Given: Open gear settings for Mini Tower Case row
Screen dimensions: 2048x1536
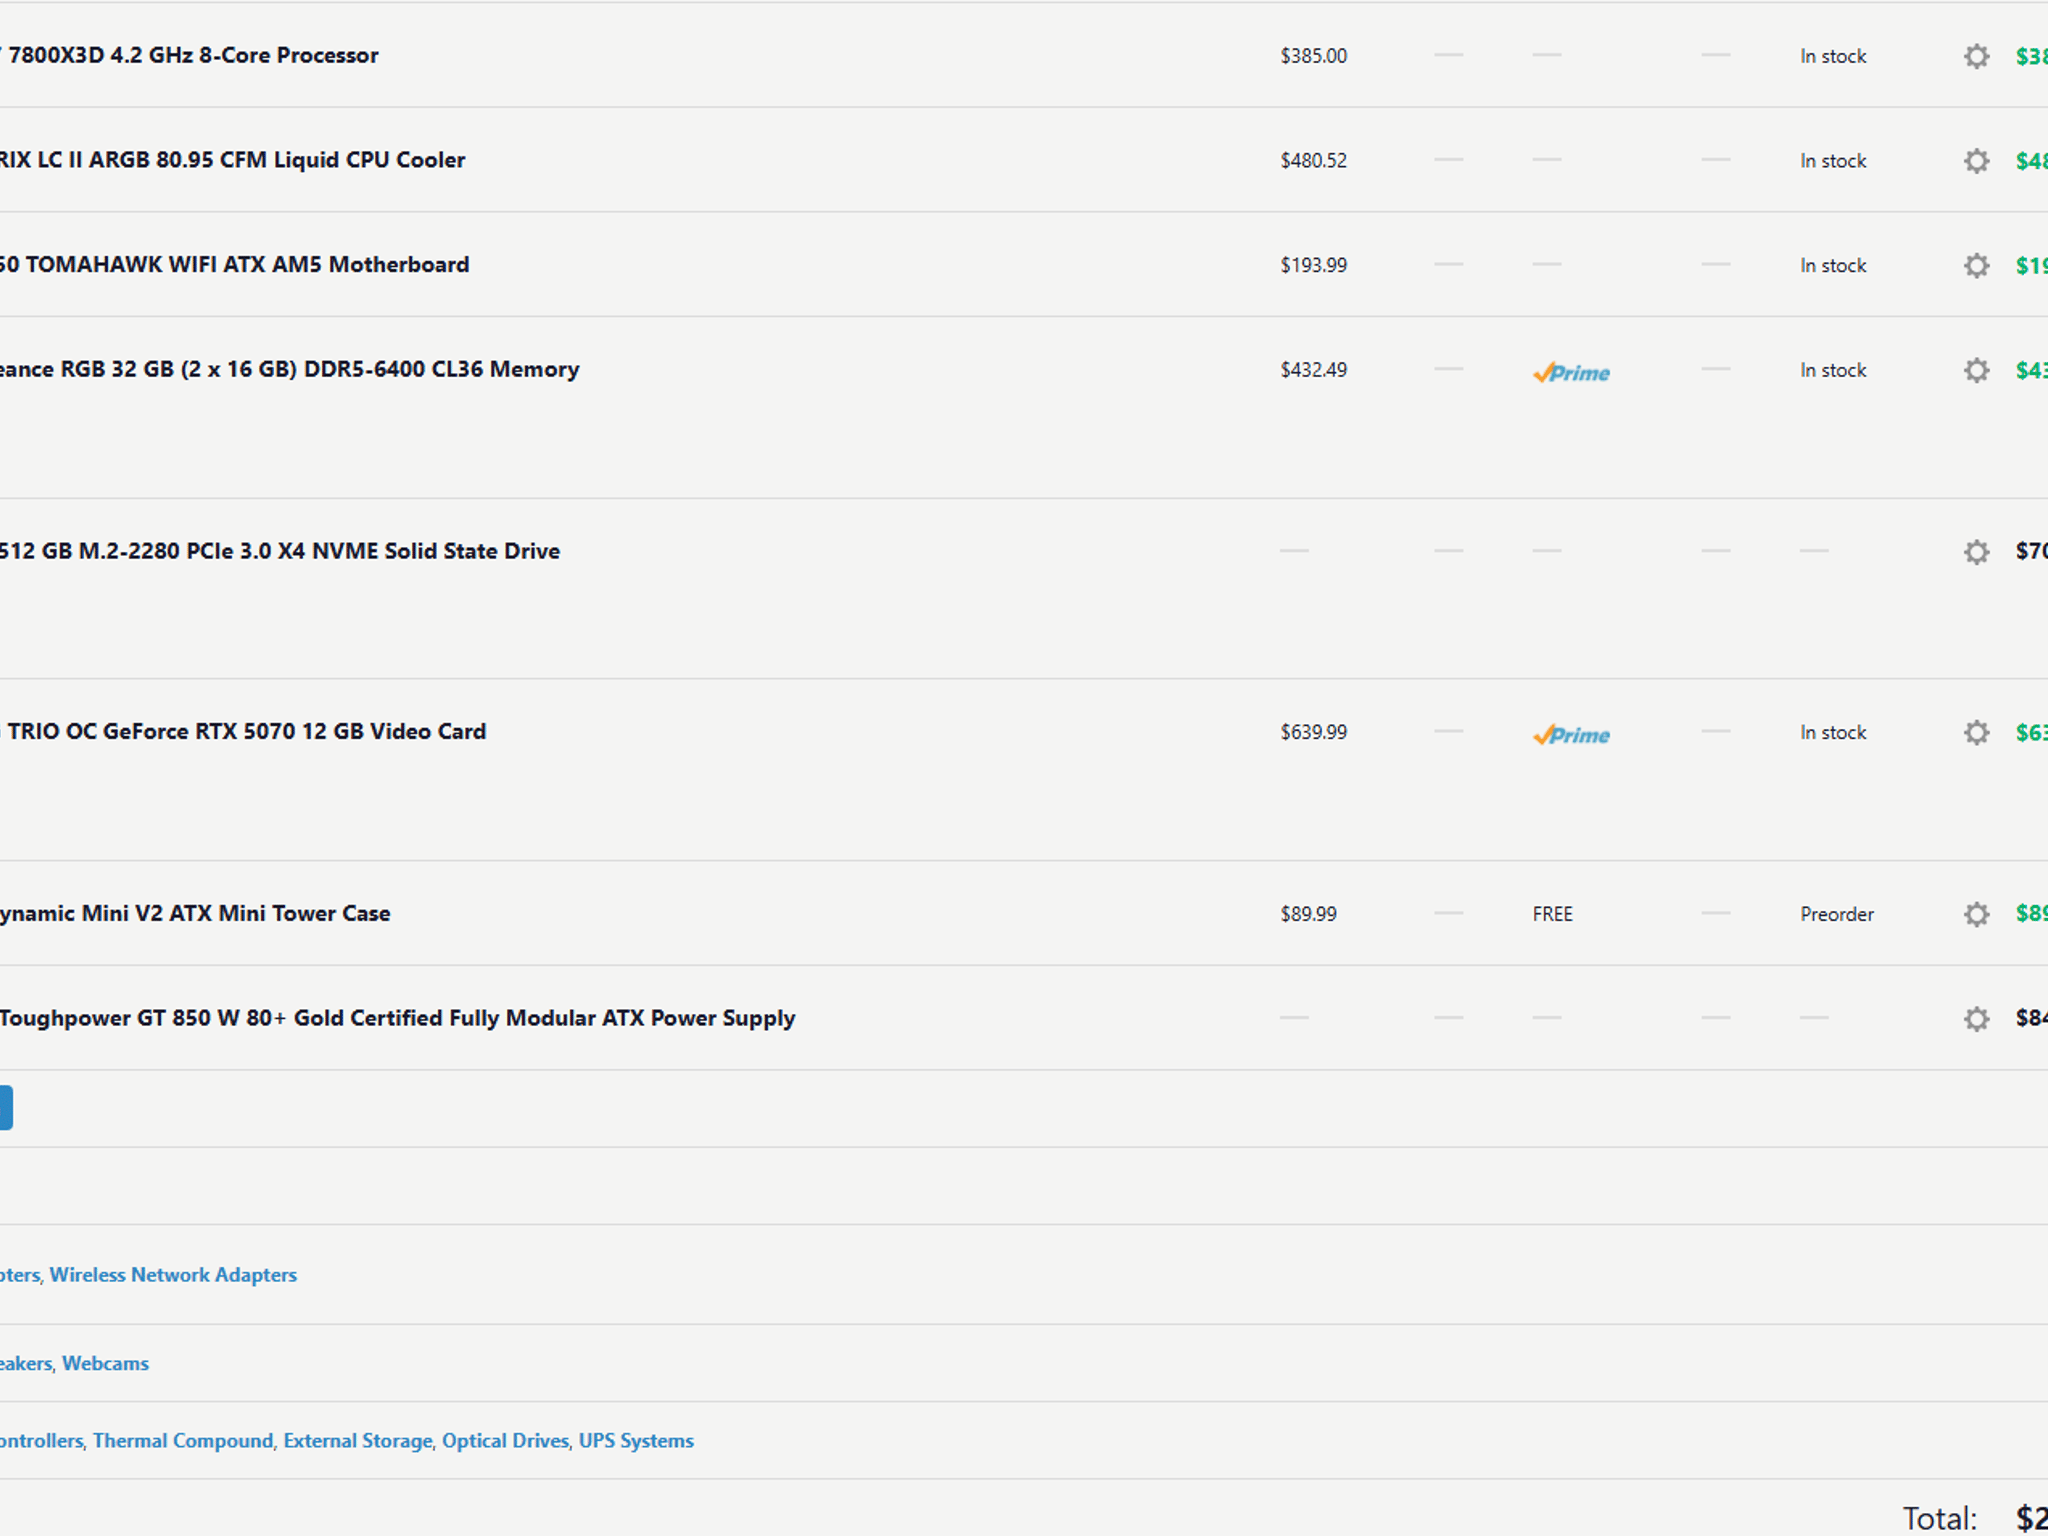Looking at the screenshot, I should (1976, 914).
